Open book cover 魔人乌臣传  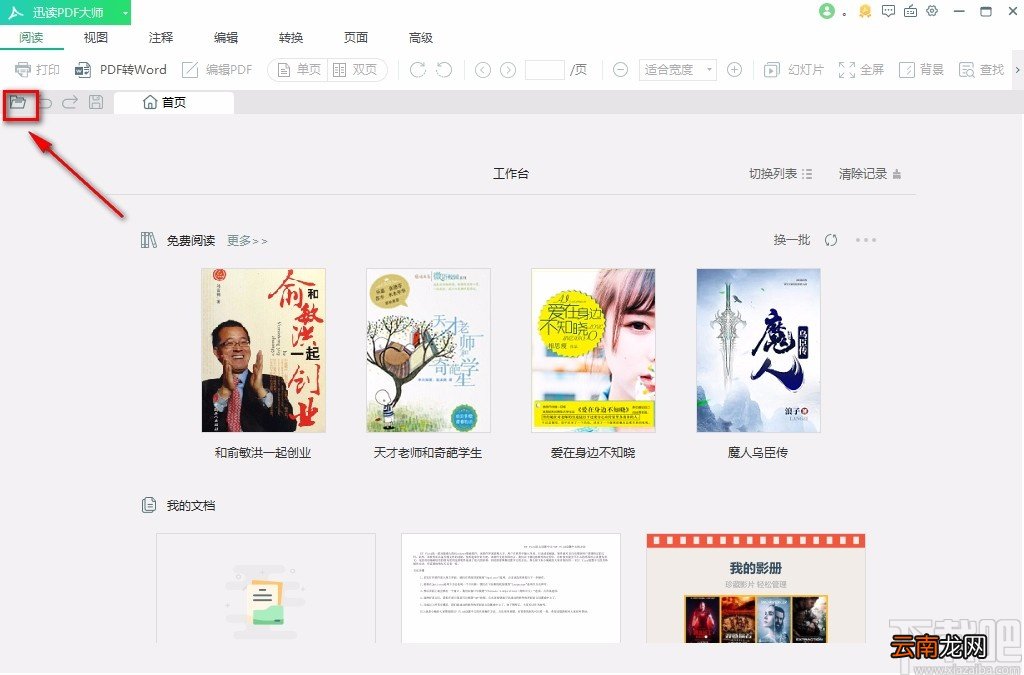coord(758,350)
